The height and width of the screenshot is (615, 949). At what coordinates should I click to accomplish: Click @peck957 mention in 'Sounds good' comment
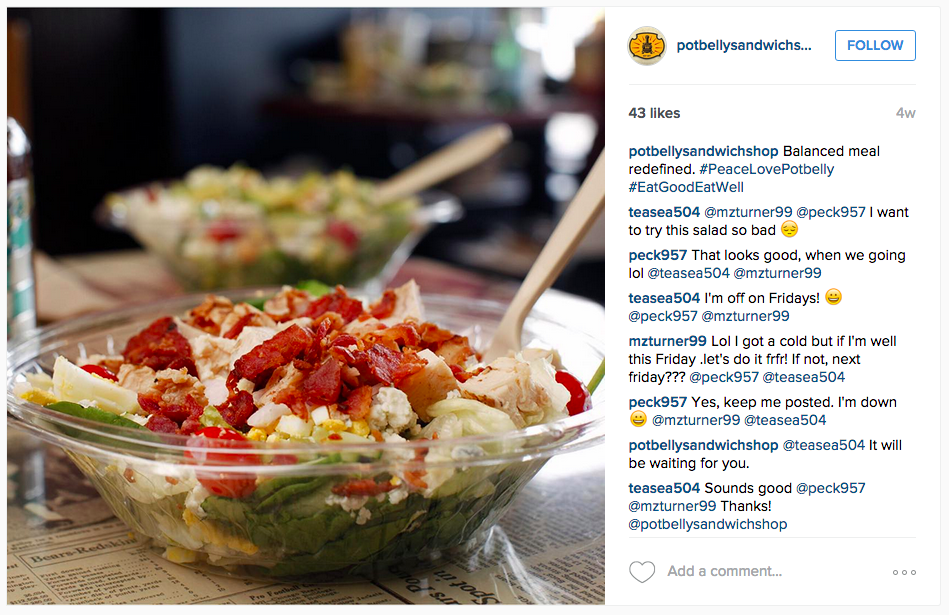[830, 488]
